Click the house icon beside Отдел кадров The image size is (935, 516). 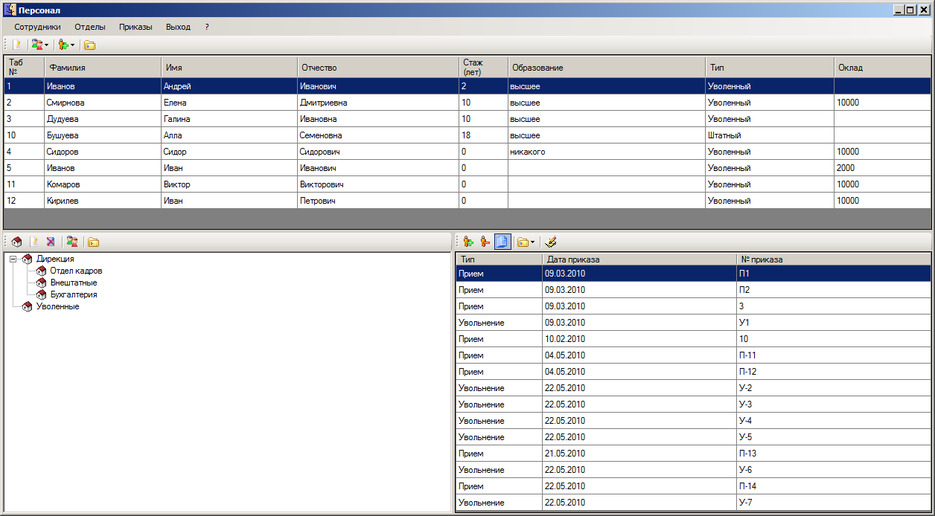pos(41,271)
